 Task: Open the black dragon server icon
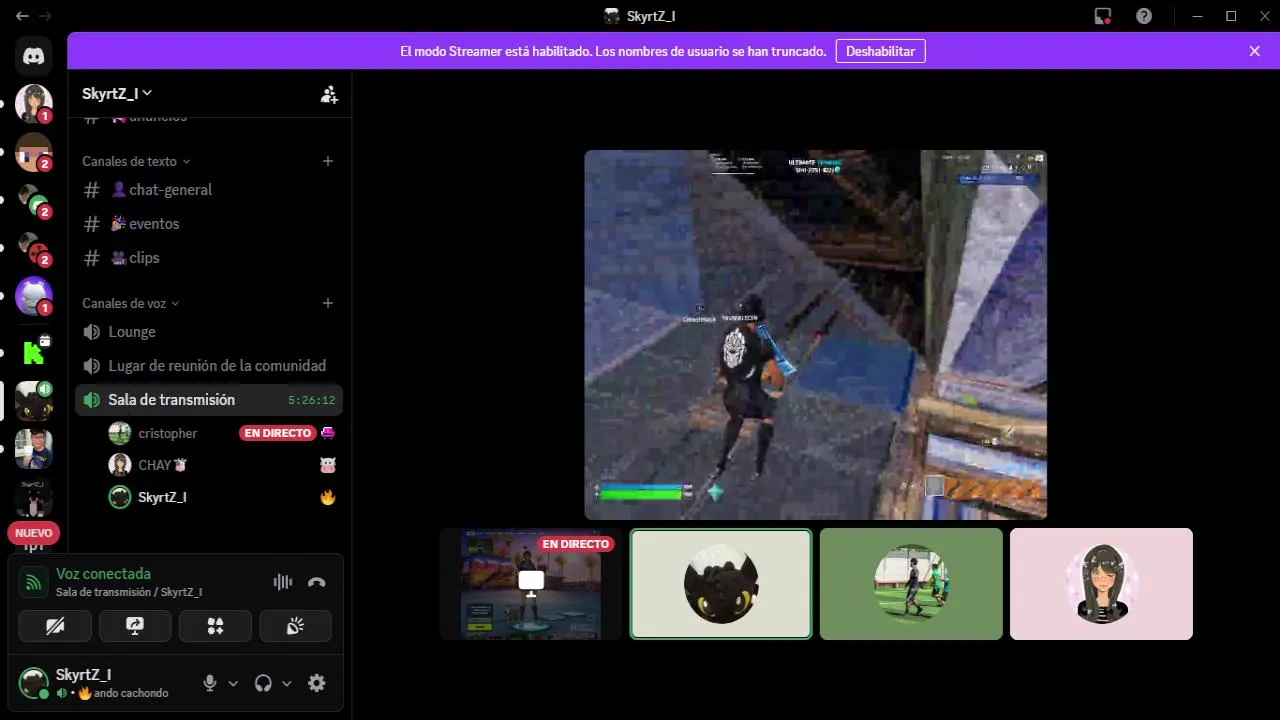[x=34, y=401]
